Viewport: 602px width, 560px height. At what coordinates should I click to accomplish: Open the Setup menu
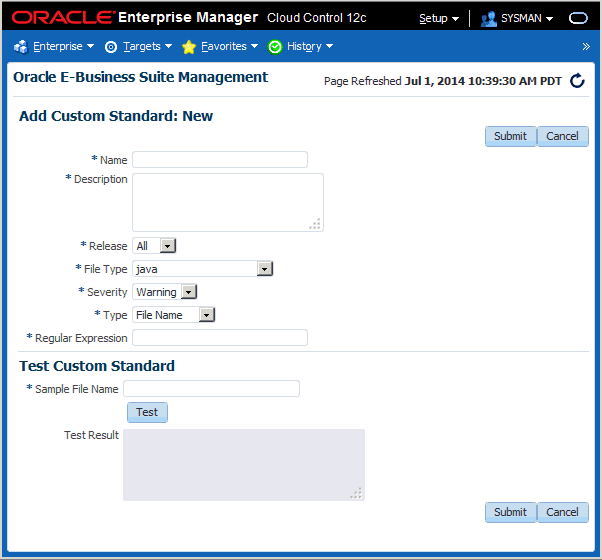click(x=439, y=18)
